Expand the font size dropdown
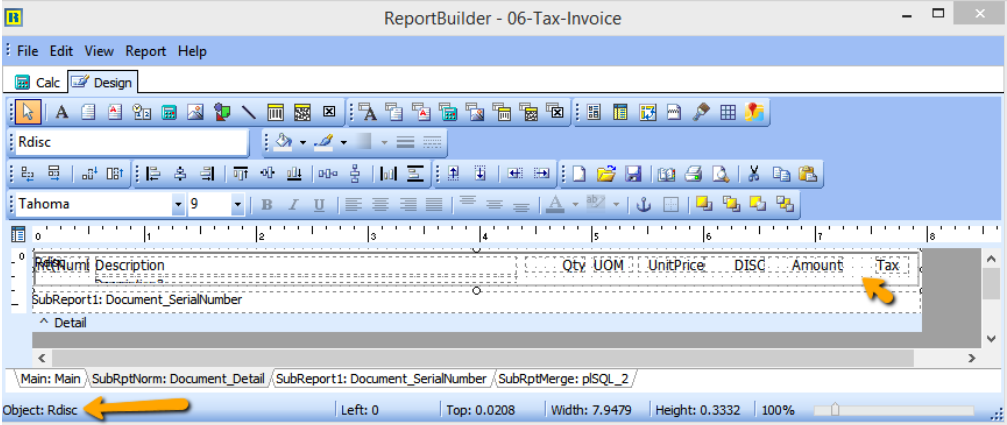Image resolution: width=1007 pixels, height=425 pixels. [x=237, y=205]
